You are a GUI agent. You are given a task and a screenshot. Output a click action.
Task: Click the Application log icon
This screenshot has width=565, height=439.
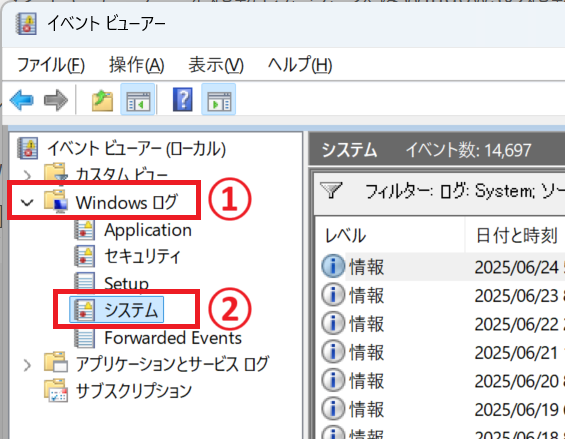[85, 230]
